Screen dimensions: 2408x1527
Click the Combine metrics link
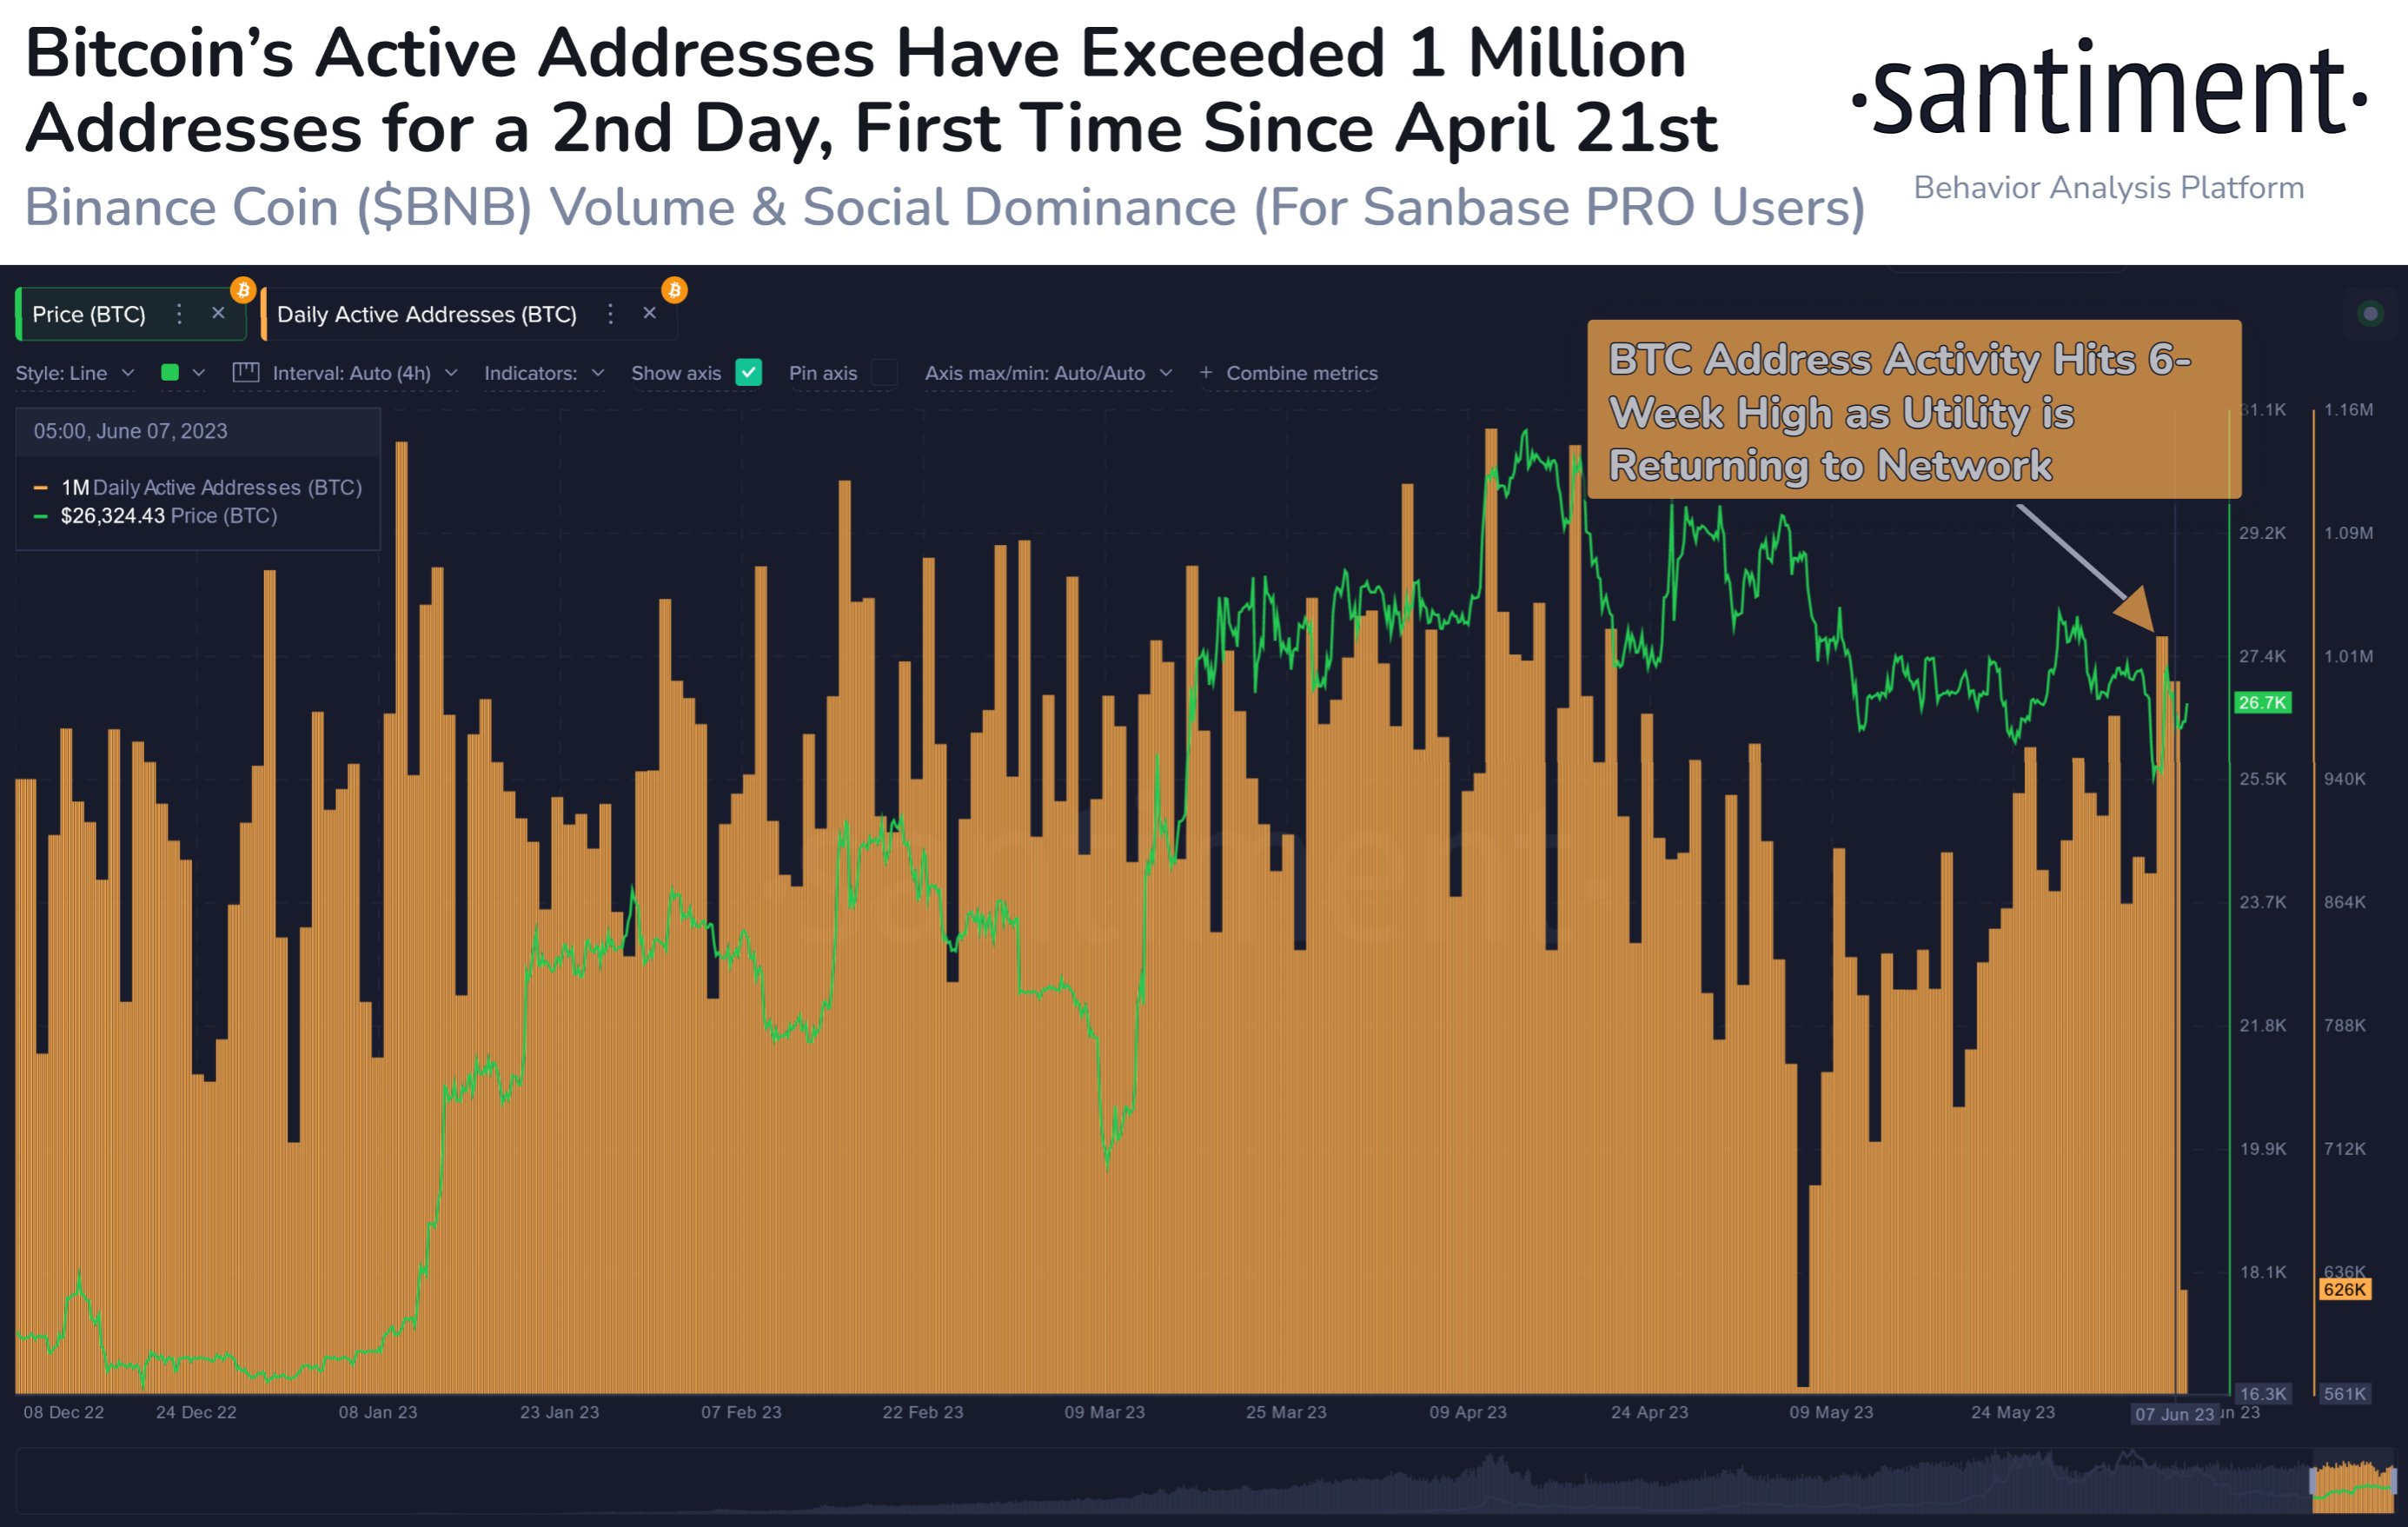pos(1301,373)
